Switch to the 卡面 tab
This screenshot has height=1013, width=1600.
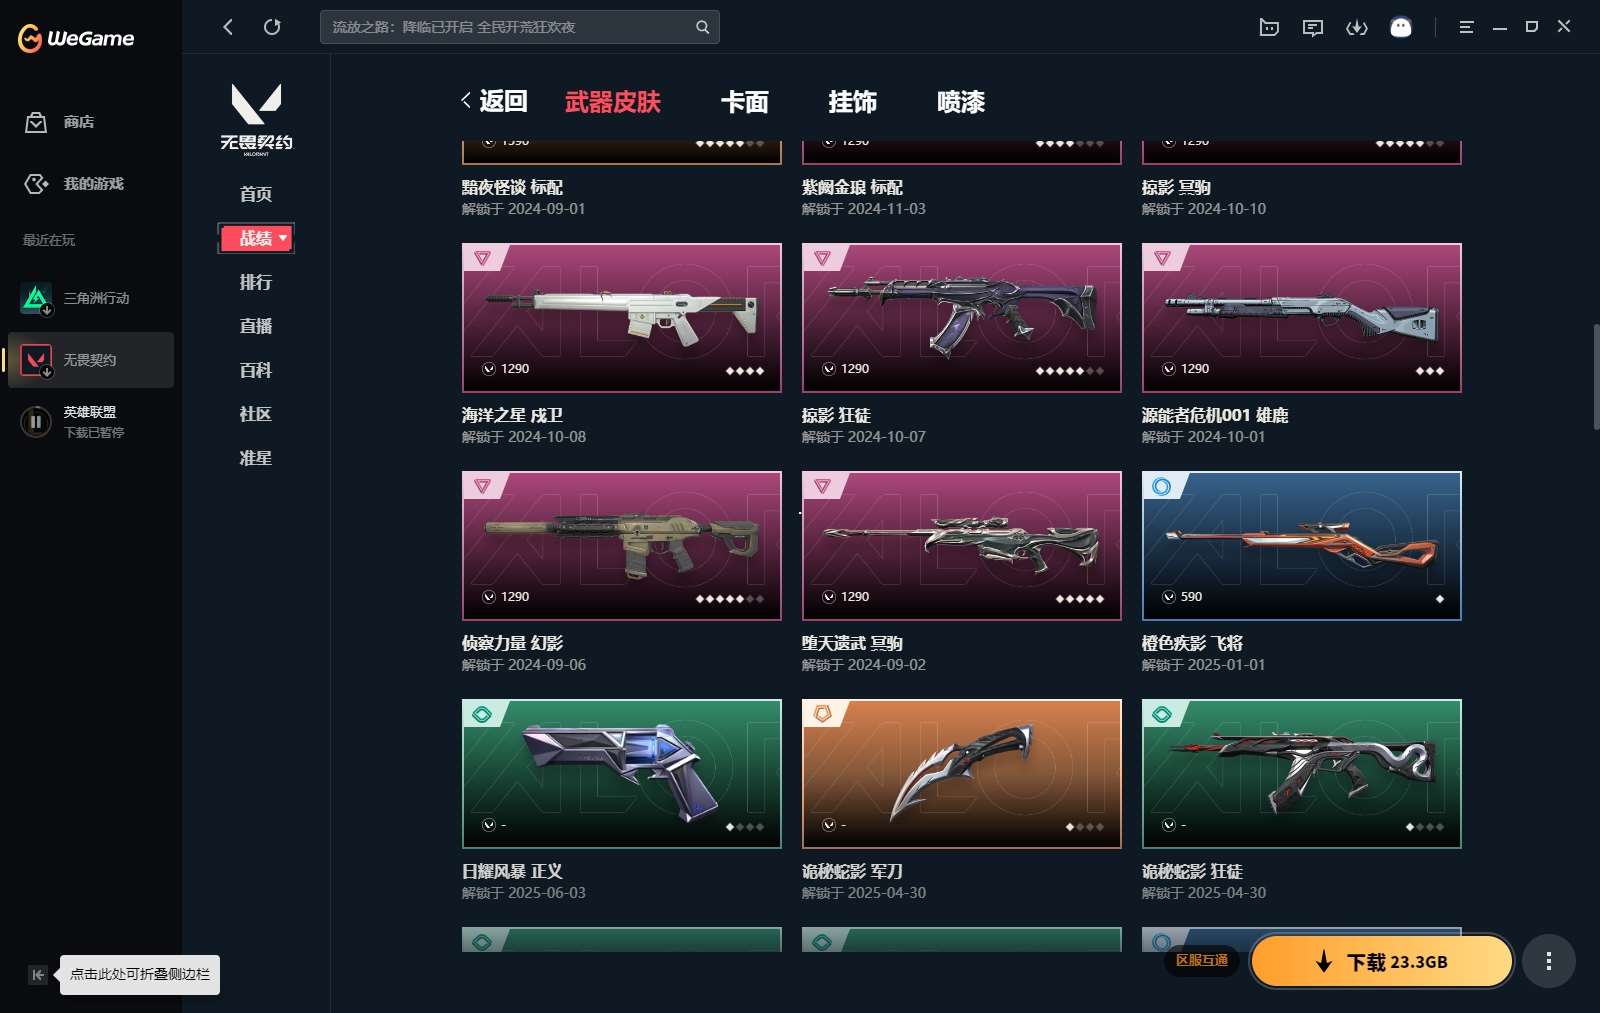(745, 102)
